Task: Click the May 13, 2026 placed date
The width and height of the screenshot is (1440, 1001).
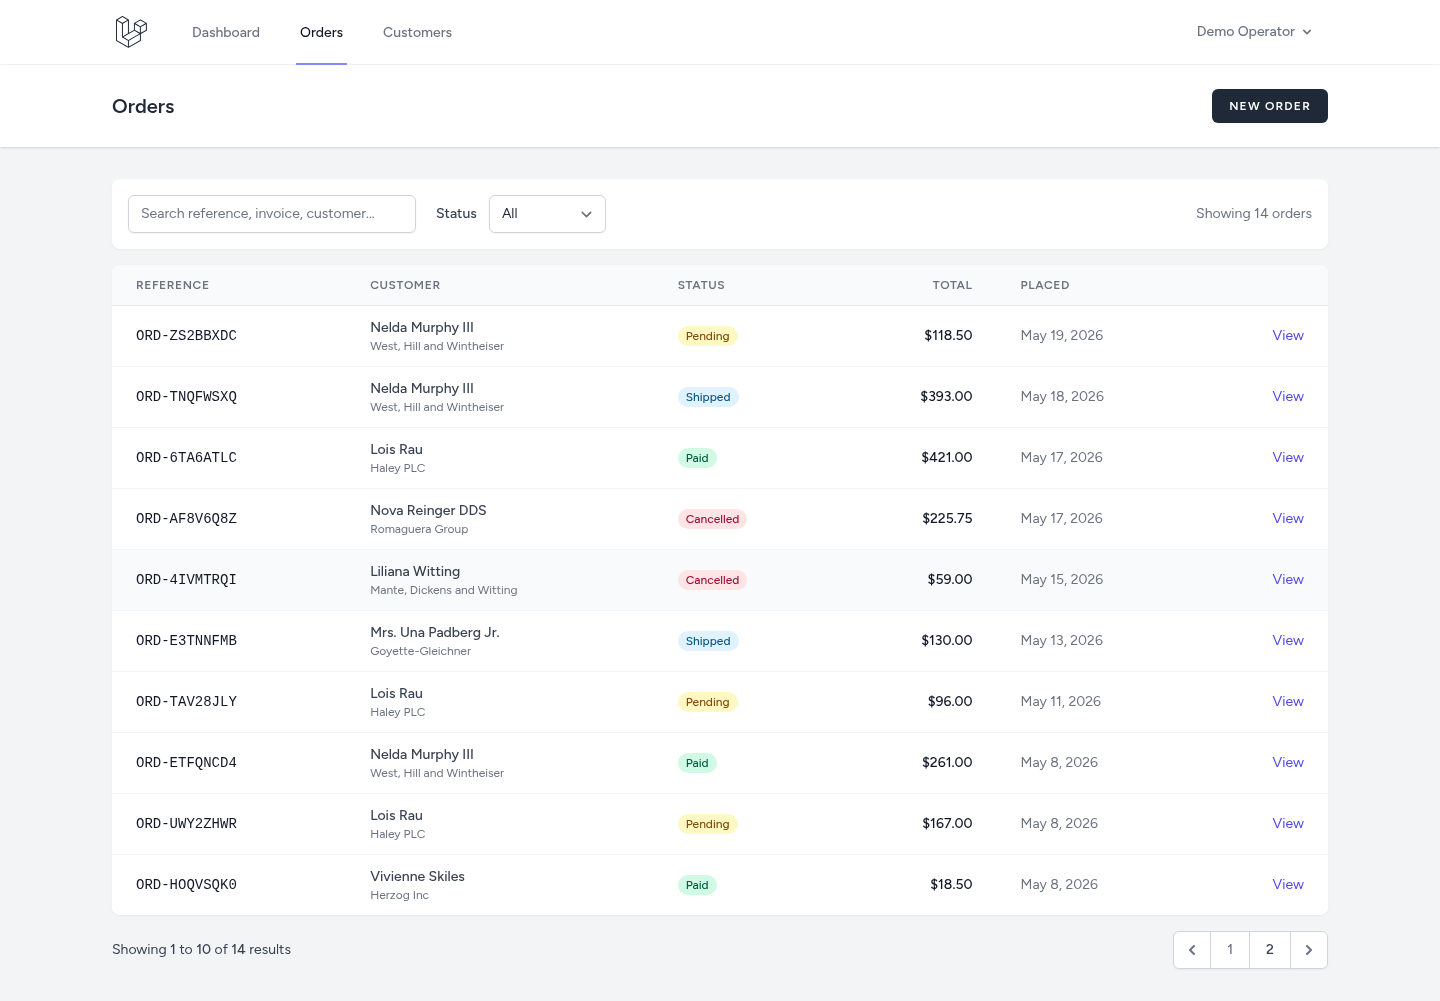Action: tap(1062, 641)
